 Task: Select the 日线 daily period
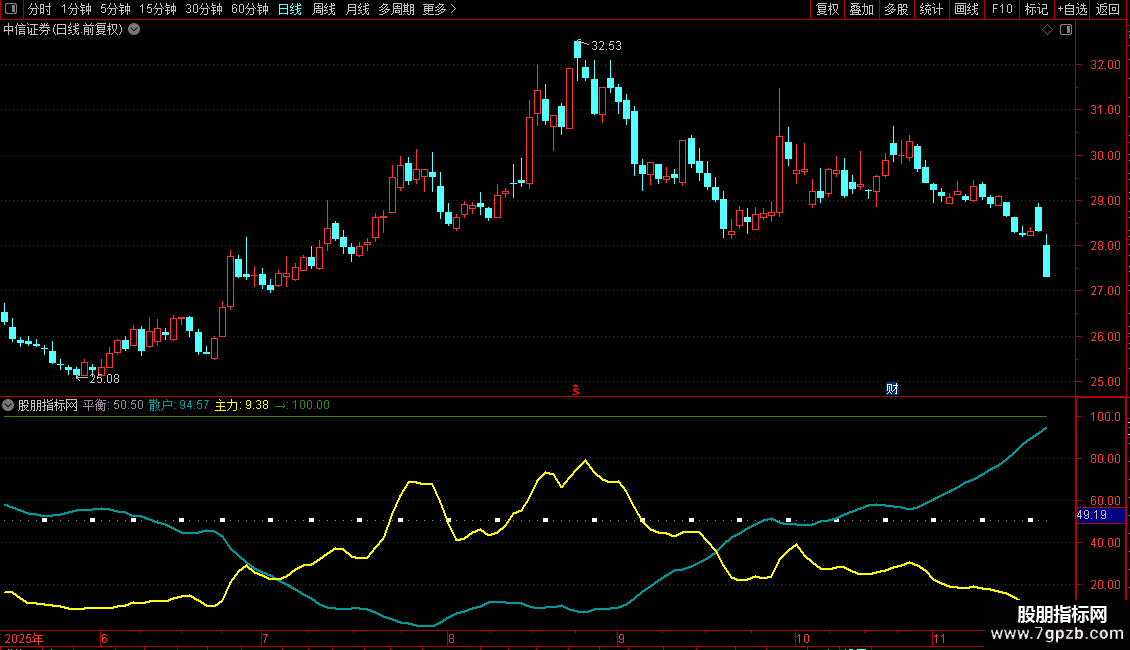pos(290,9)
